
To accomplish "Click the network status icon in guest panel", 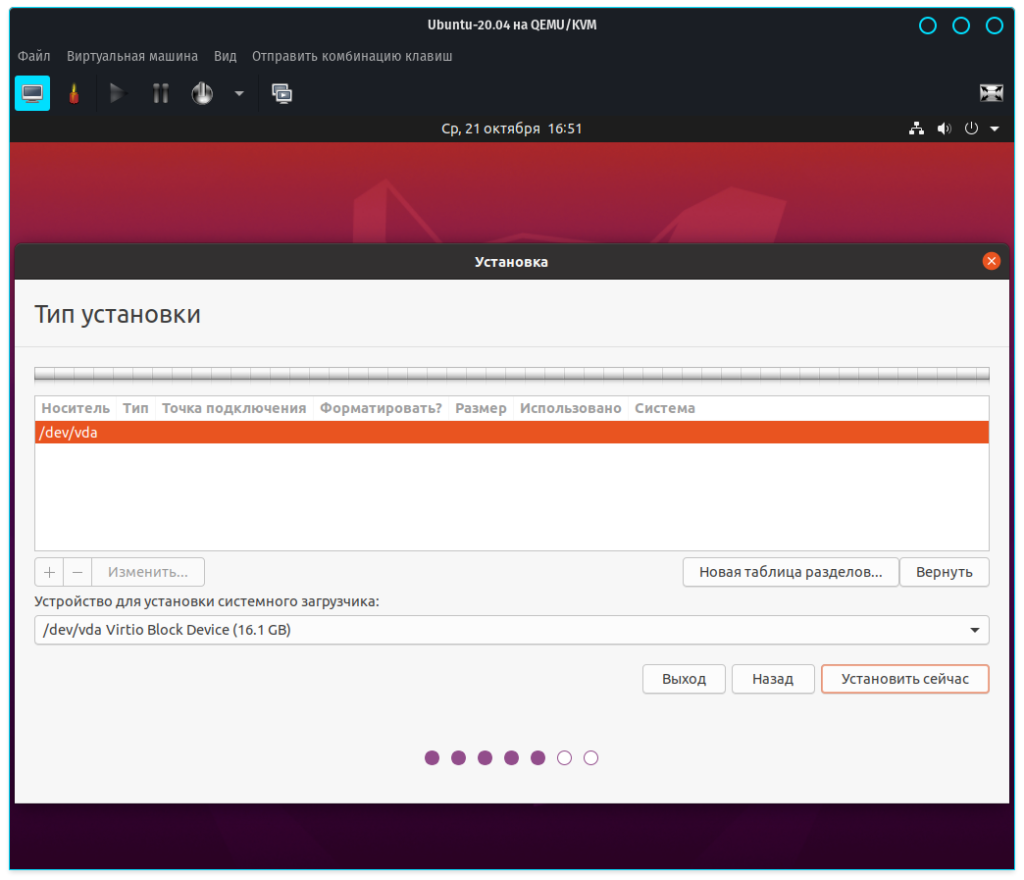I will tap(916, 129).
